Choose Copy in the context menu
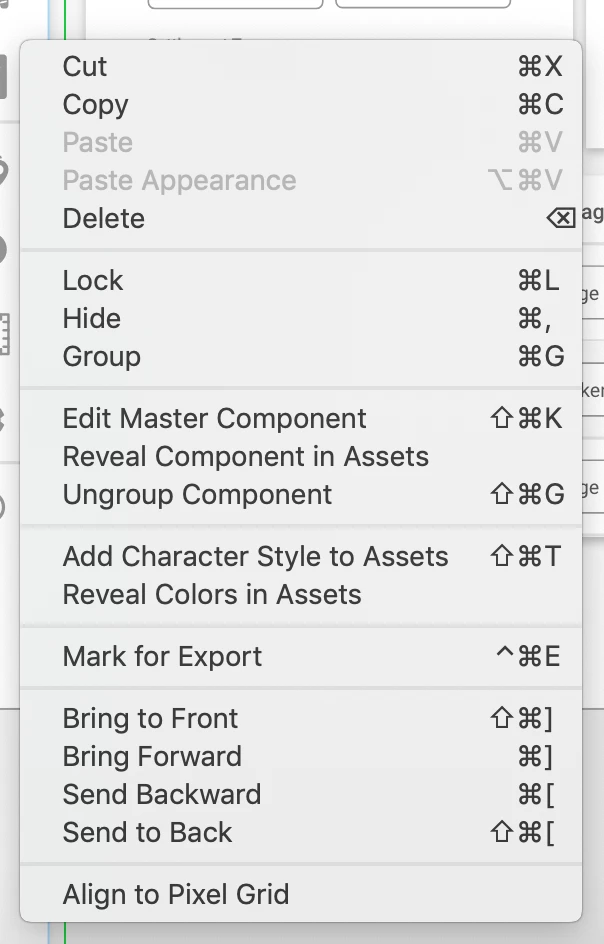 coord(95,105)
